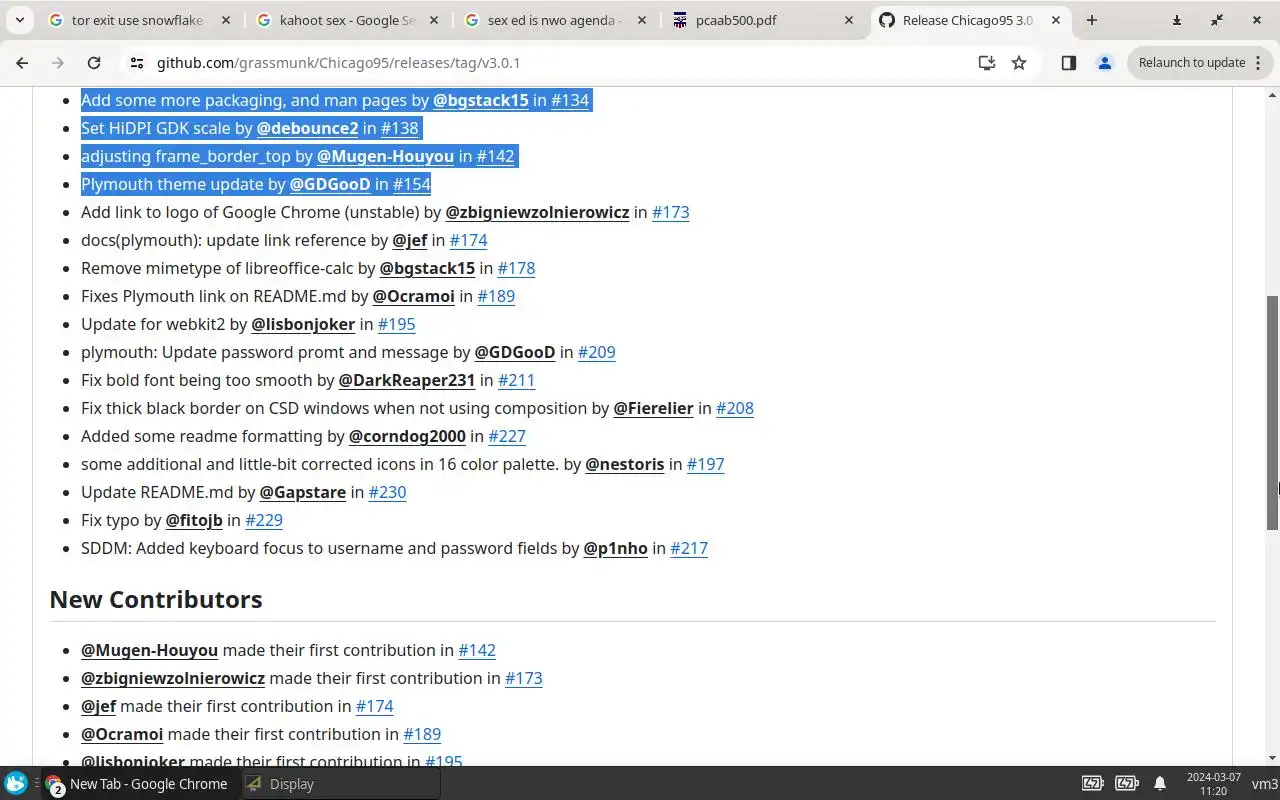Open @debounce2 user profile link
Viewport: 1280px width, 800px height.
[x=307, y=128]
